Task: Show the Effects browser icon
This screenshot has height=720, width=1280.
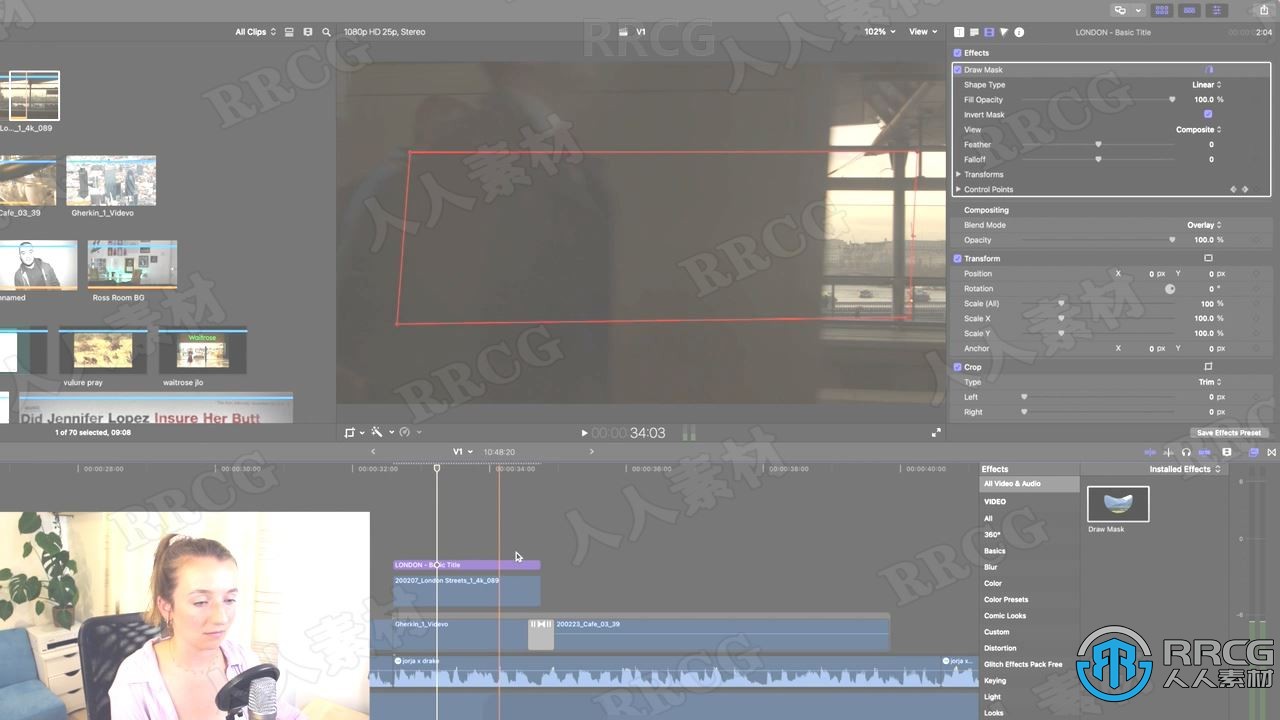Action: coord(1253,452)
